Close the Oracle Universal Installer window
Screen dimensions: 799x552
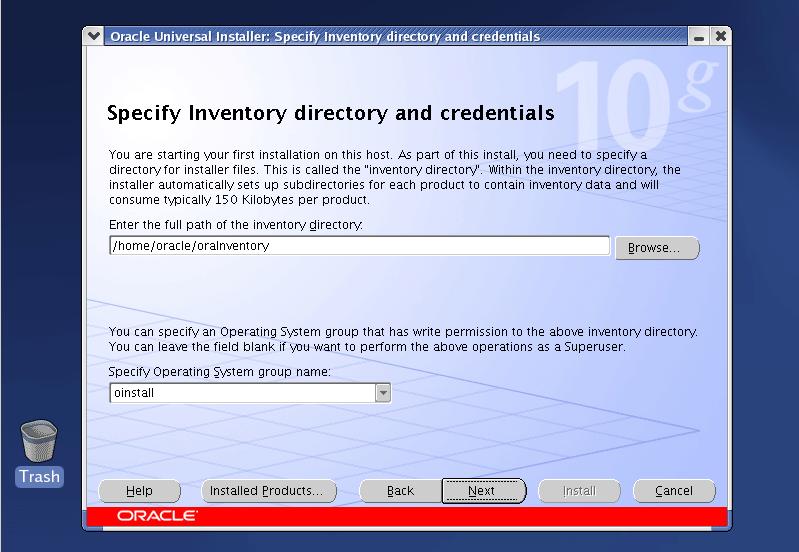[719, 36]
